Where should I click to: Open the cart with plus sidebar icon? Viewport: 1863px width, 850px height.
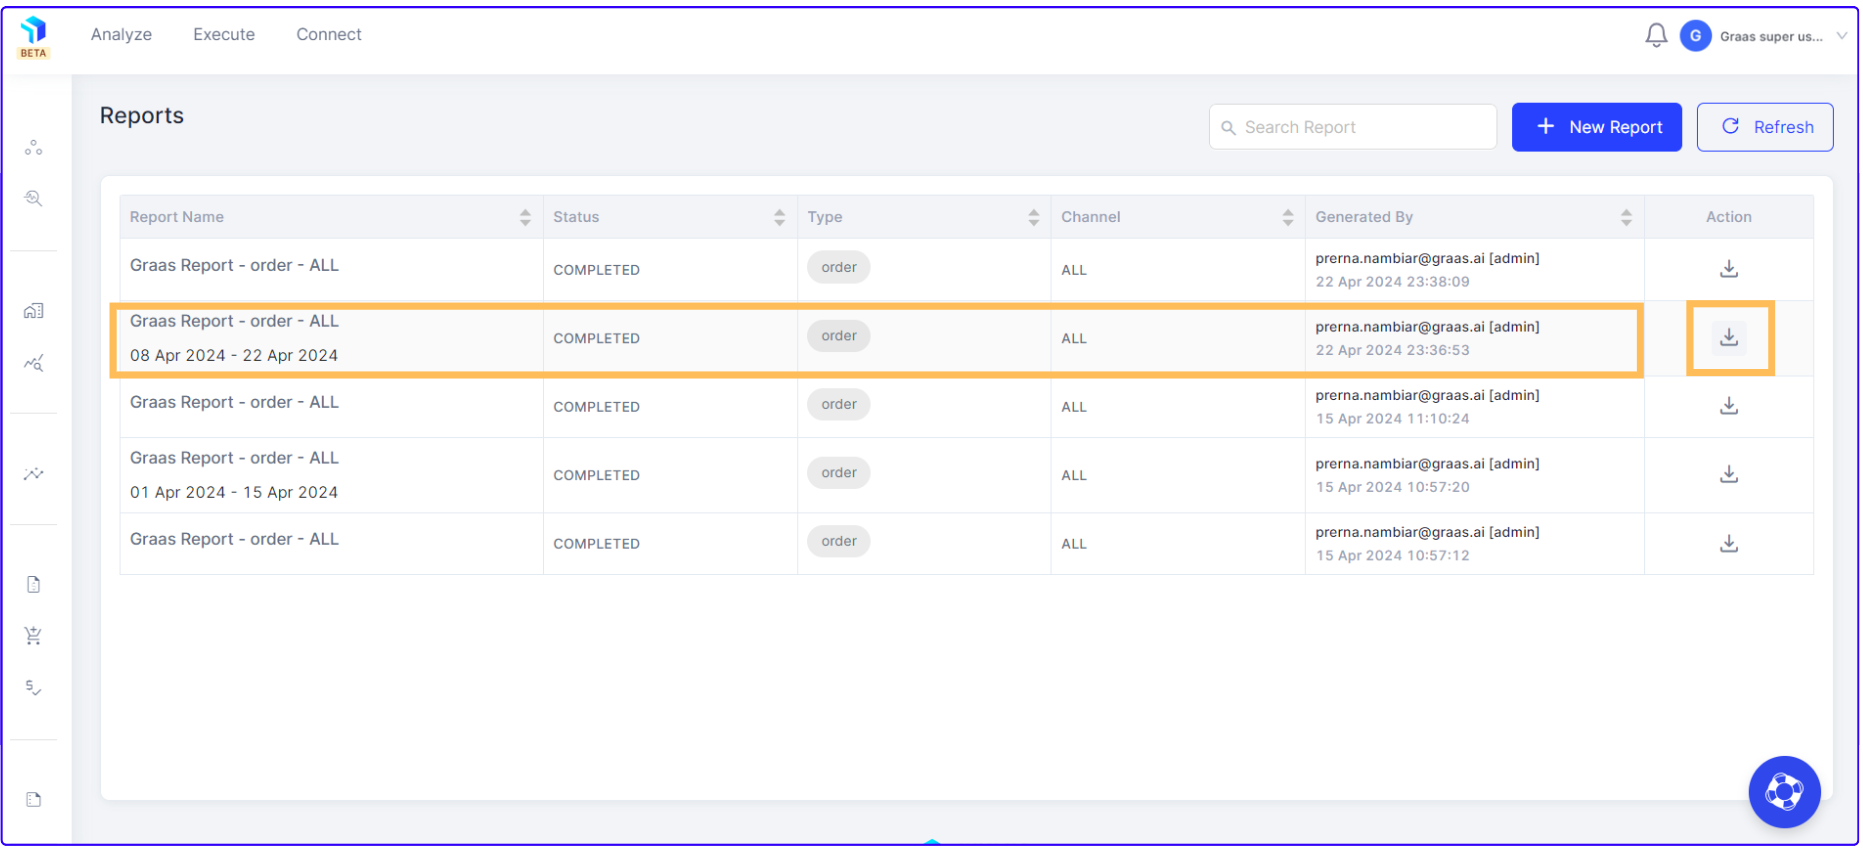point(34,636)
